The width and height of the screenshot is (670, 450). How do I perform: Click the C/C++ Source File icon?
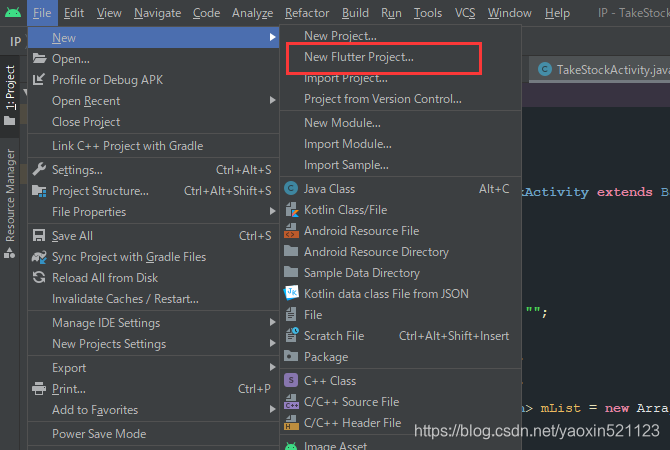pos(291,401)
